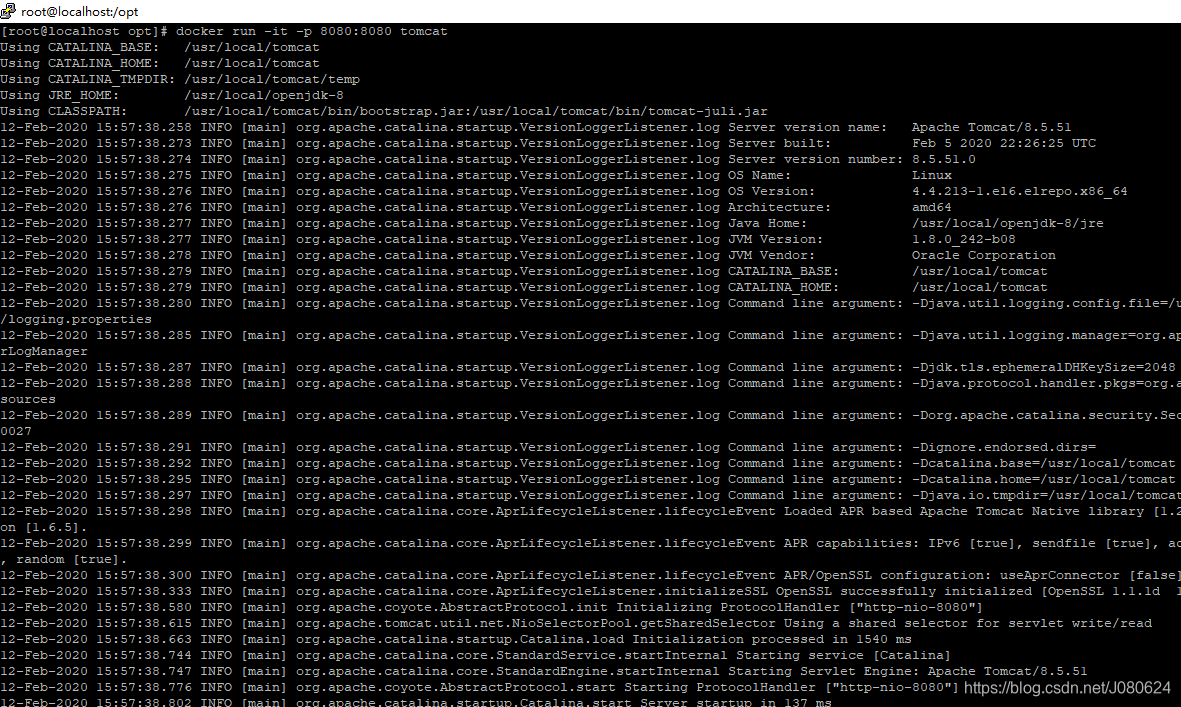The image size is (1181, 707).
Task: Click the 'Feb 5 2020 22:26:25 UTC' build date
Action: point(1004,143)
